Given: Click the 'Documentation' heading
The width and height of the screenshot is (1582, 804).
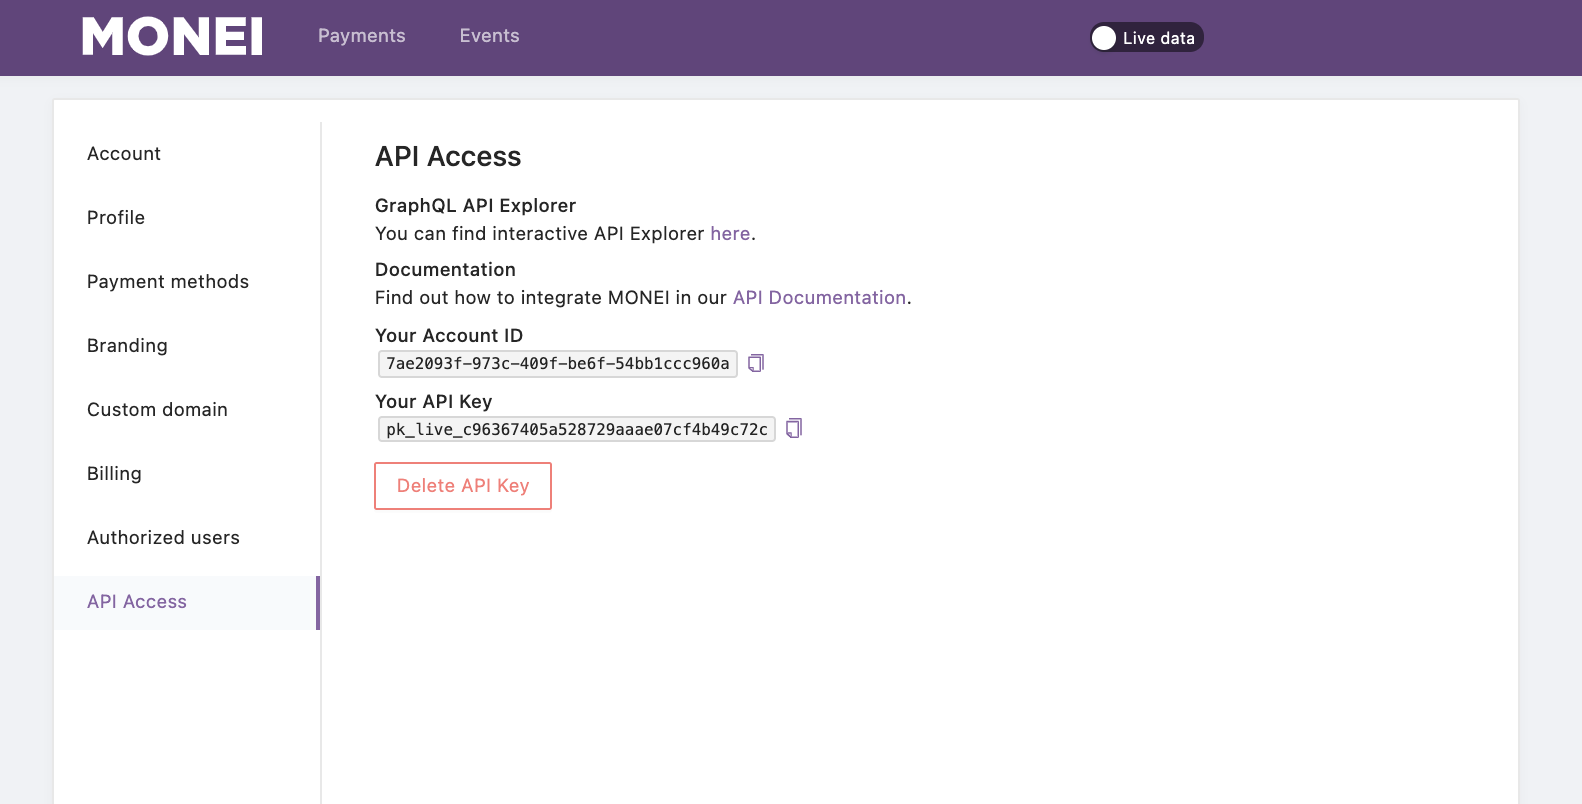Looking at the screenshot, I should pyautogui.click(x=445, y=270).
